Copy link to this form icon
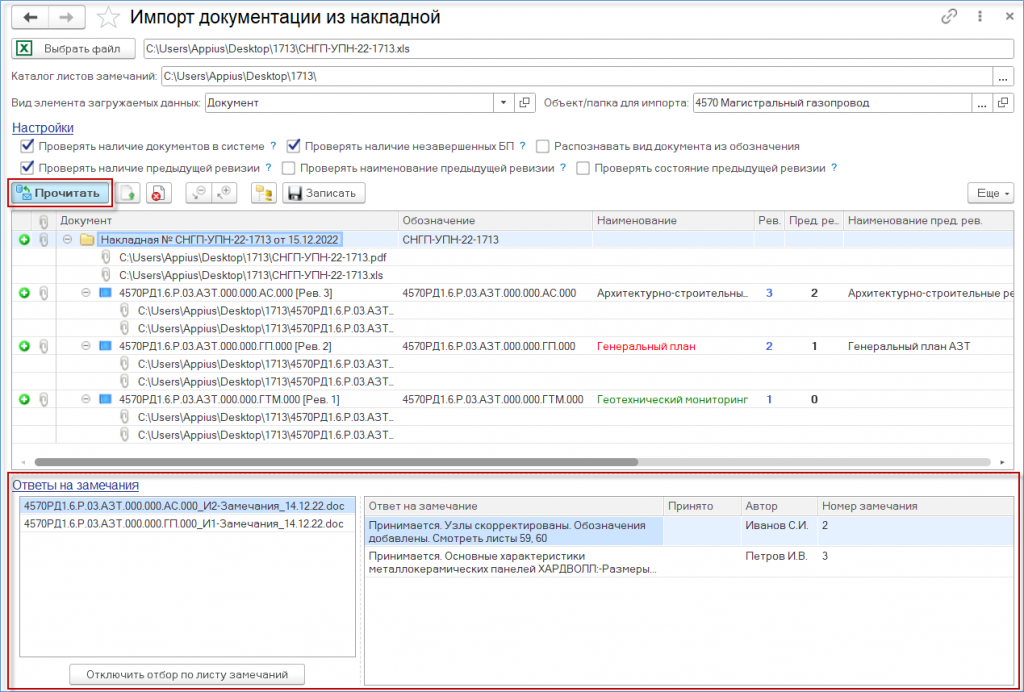 click(949, 17)
